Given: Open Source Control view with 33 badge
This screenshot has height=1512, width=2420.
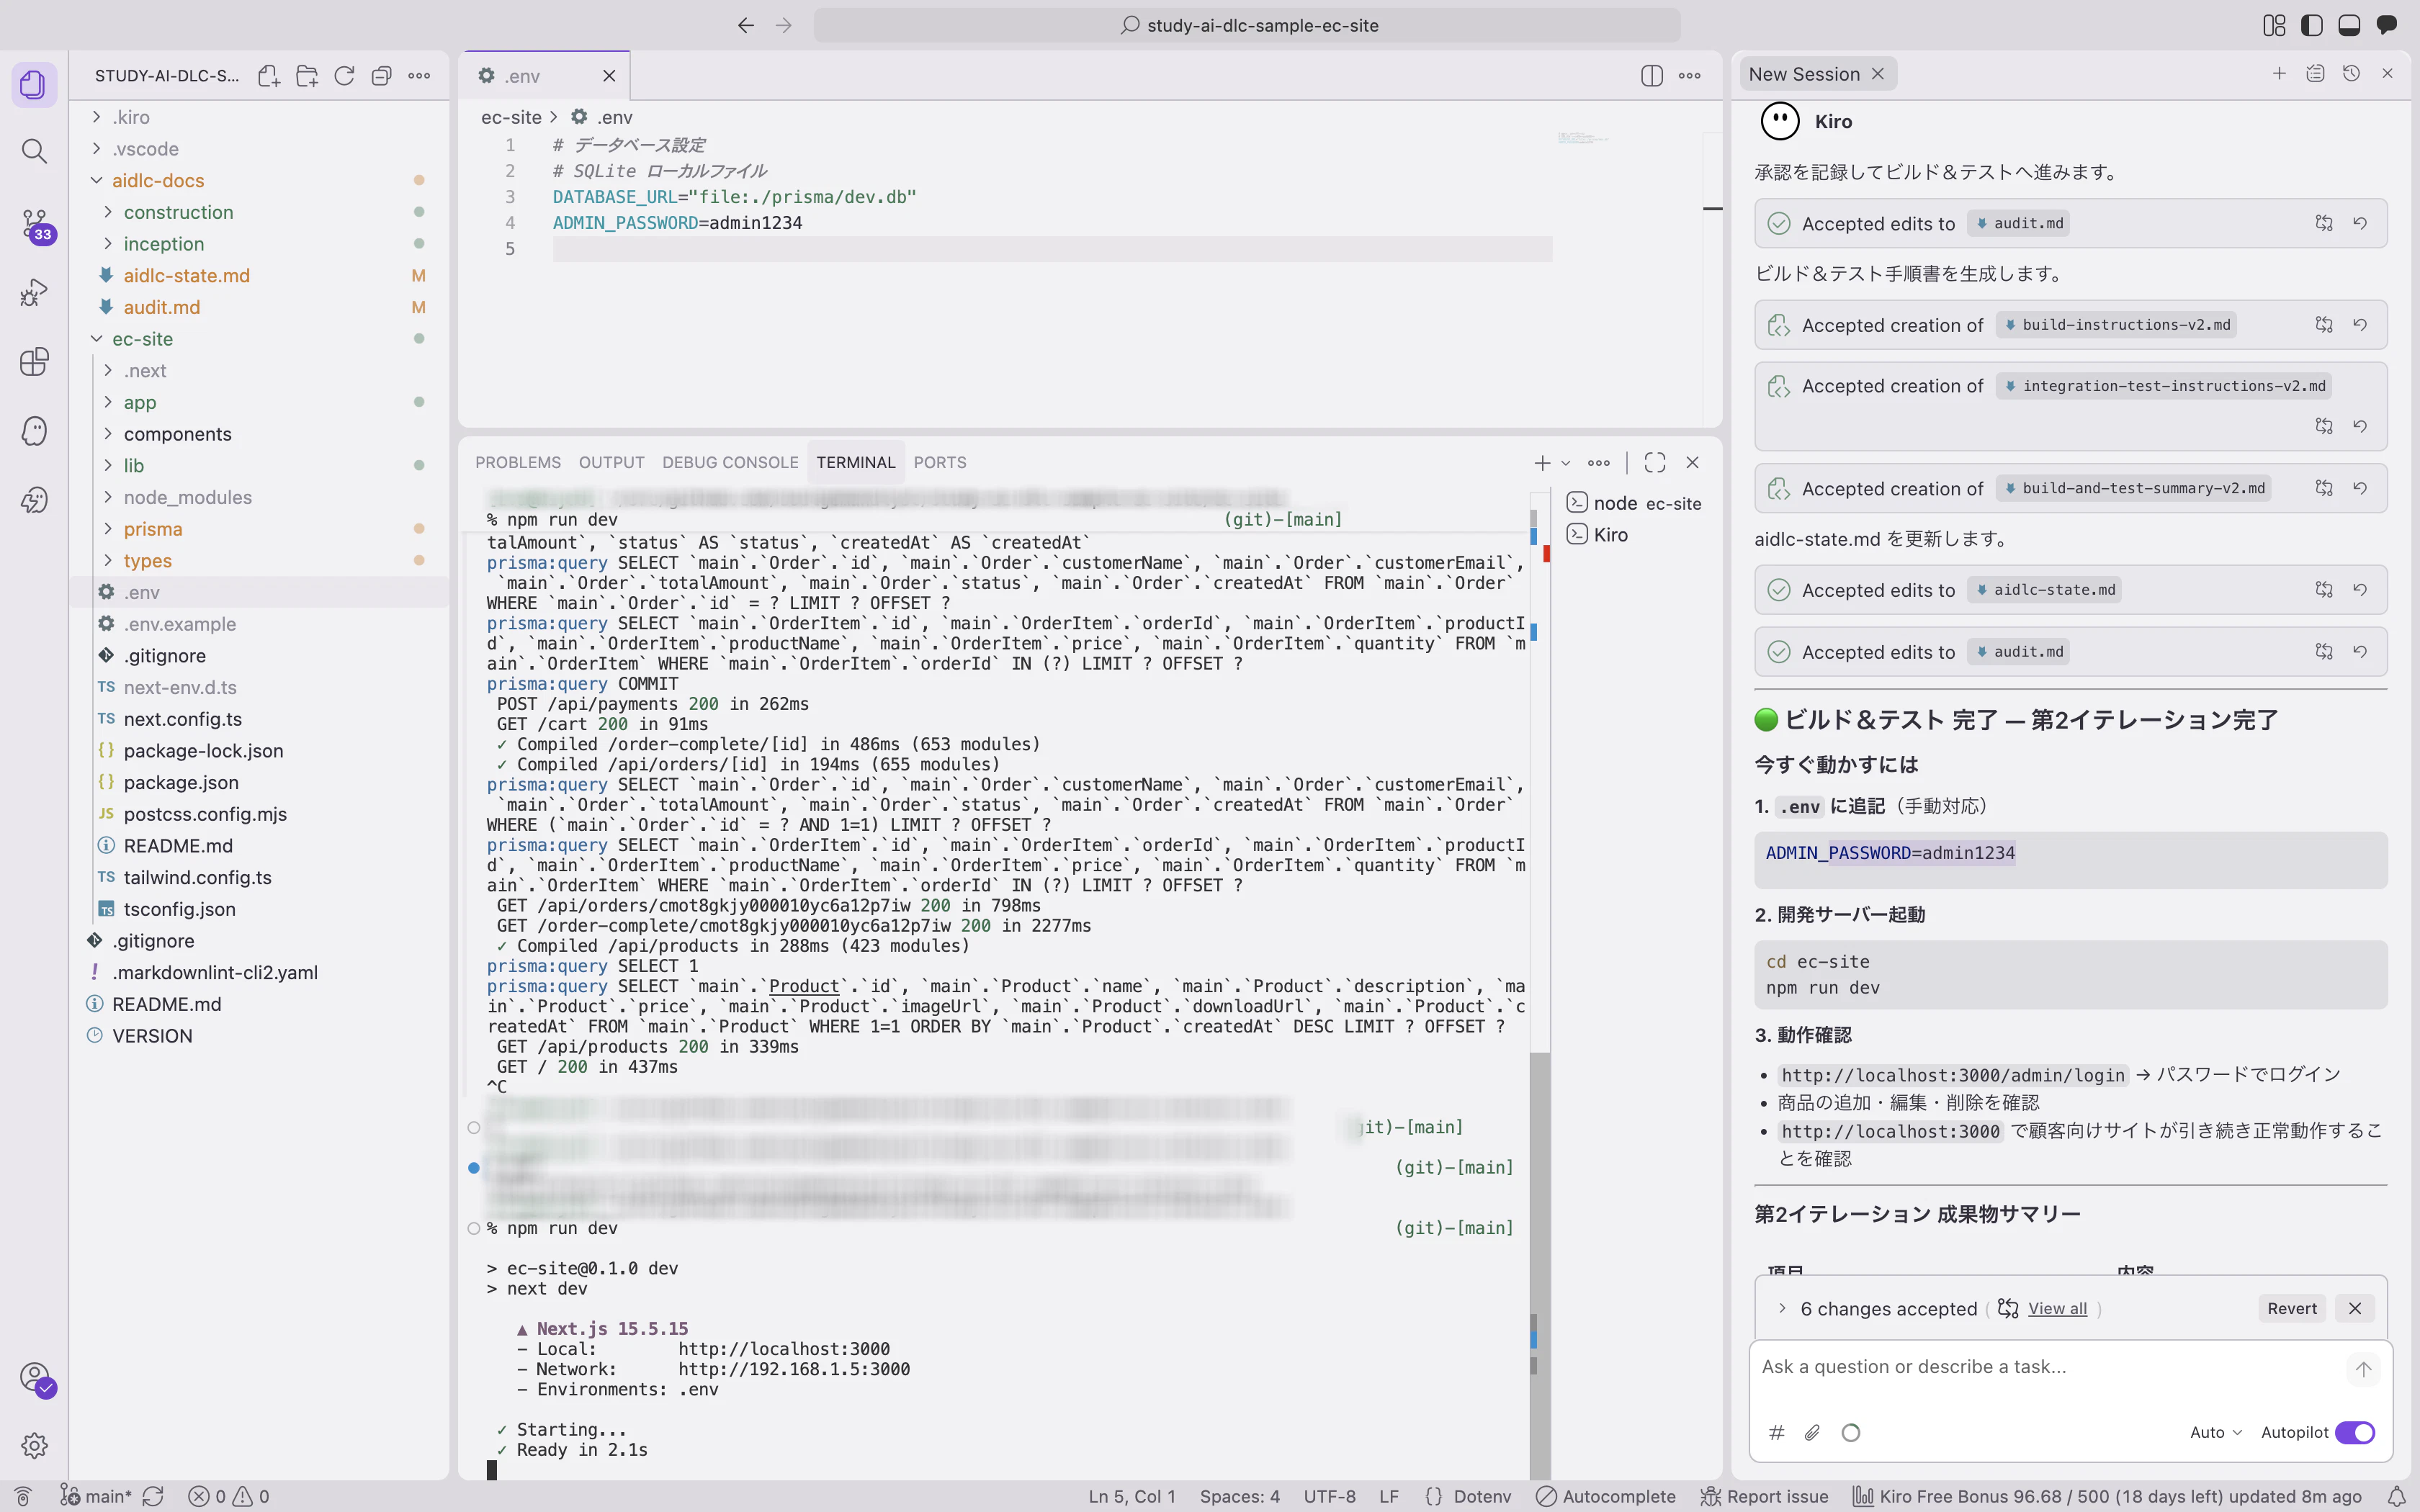Looking at the screenshot, I should (34, 224).
